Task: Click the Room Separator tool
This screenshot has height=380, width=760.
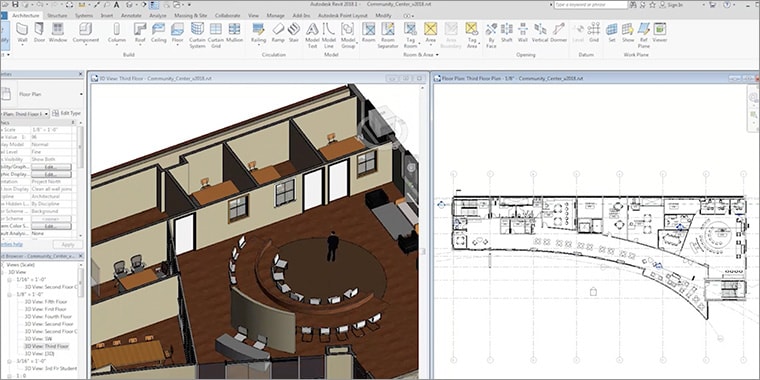Action: (x=388, y=35)
